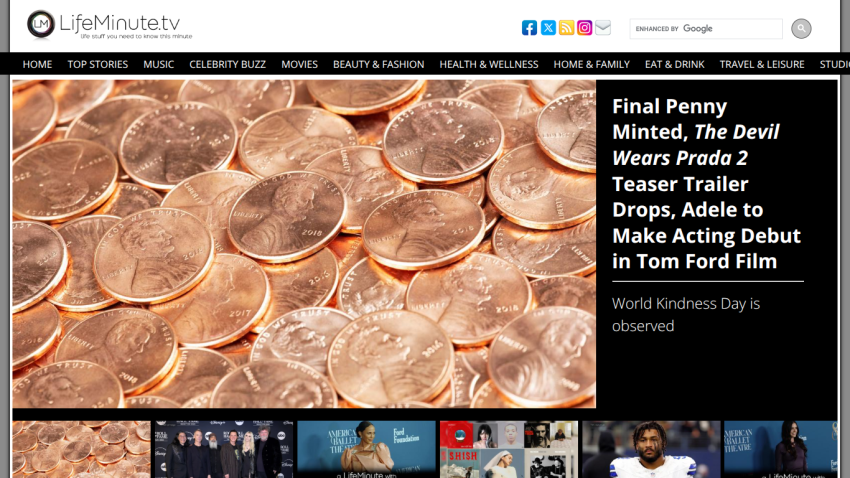Select the album covers collage thumbnail
Image resolution: width=850 pixels, height=478 pixels.
coord(509,449)
